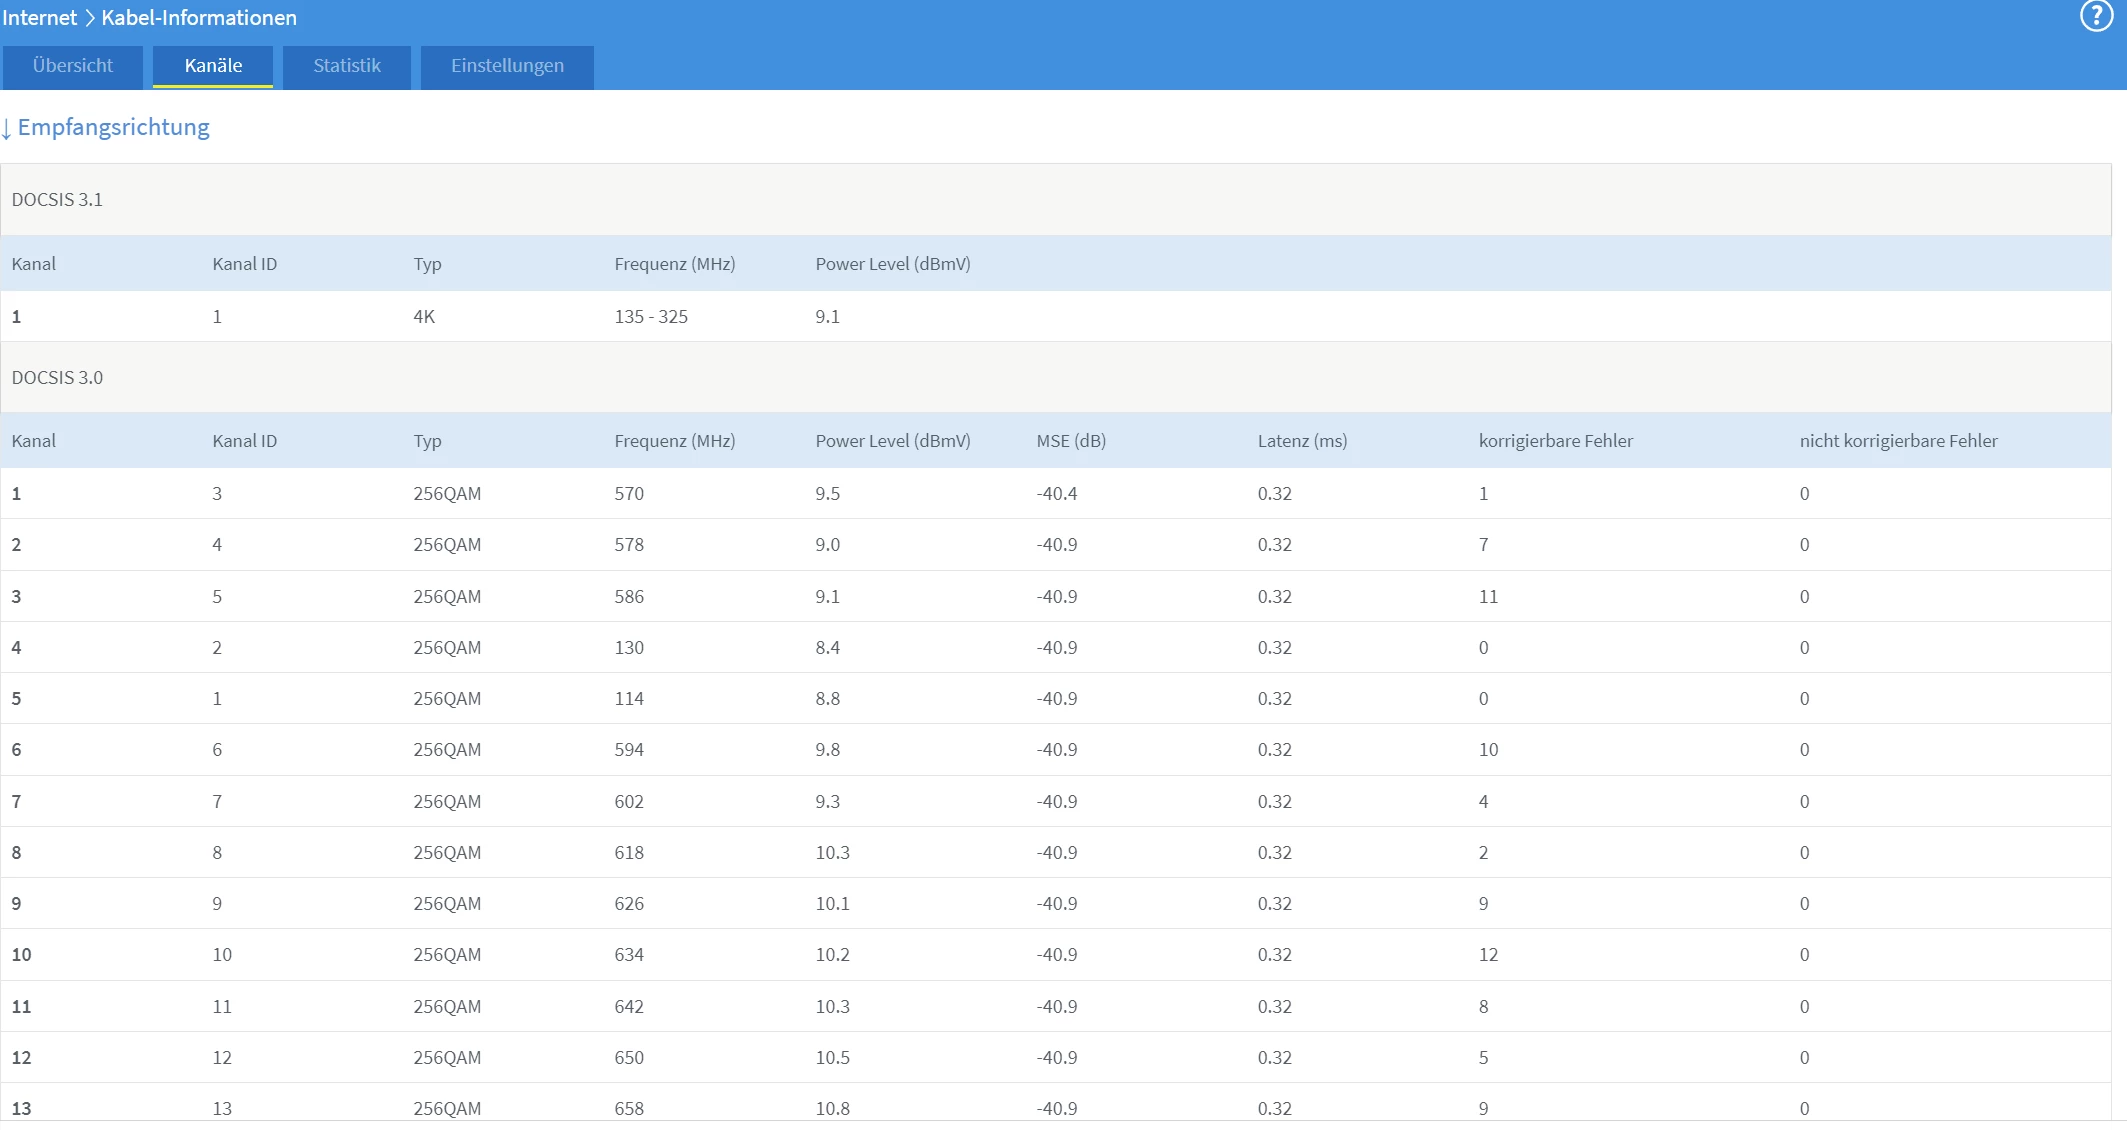Viewport: 2127px width, 1130px height.
Task: Select the 135 - 325 frequency cell
Action: tap(651, 317)
